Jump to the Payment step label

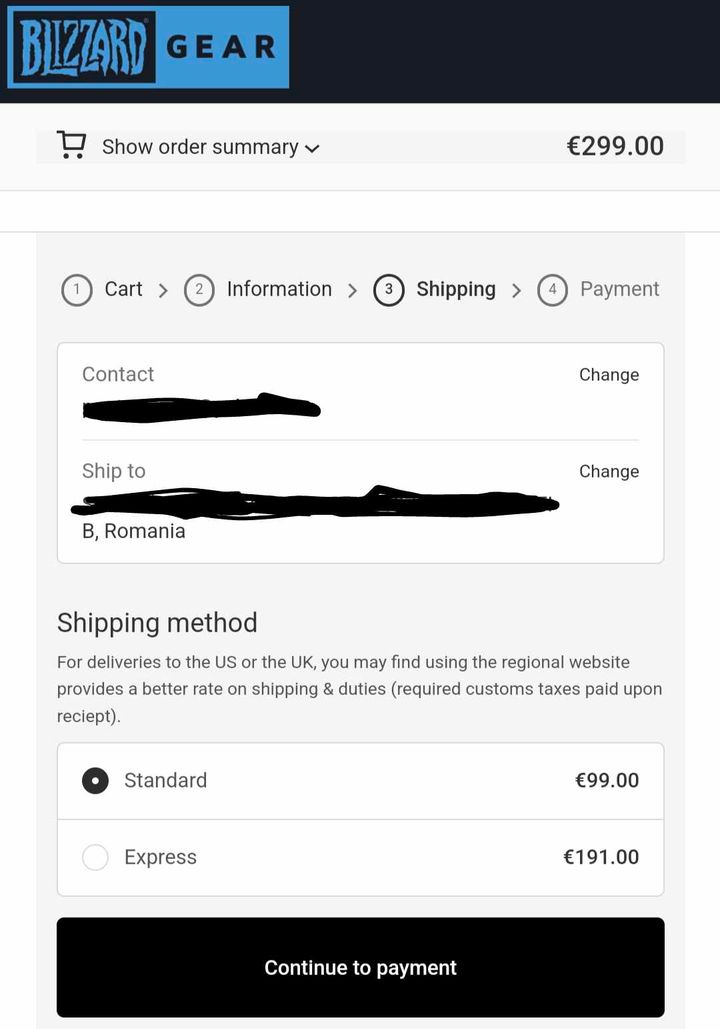(x=620, y=289)
